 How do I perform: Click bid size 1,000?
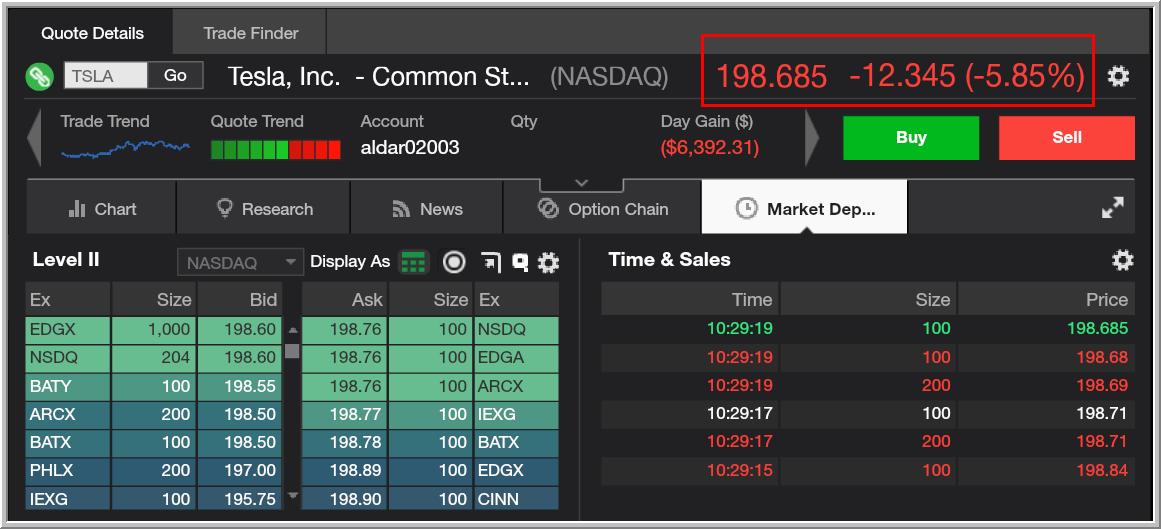click(x=153, y=330)
